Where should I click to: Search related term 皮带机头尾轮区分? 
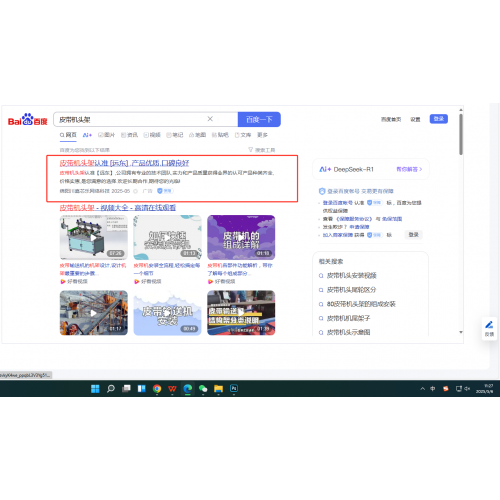pos(351,290)
